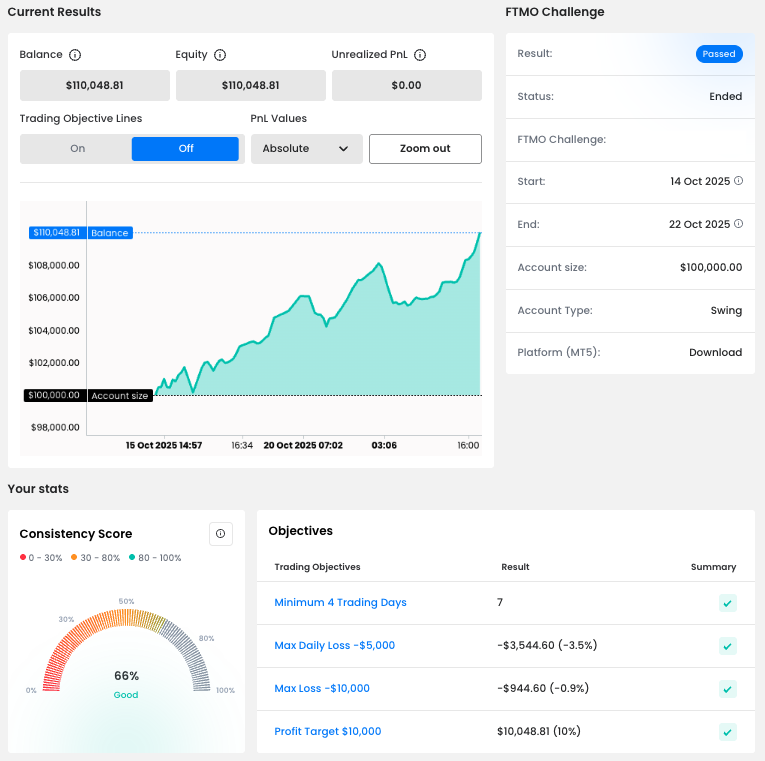Click info icon beside End date
The image size is (765, 761).
[x=739, y=224]
